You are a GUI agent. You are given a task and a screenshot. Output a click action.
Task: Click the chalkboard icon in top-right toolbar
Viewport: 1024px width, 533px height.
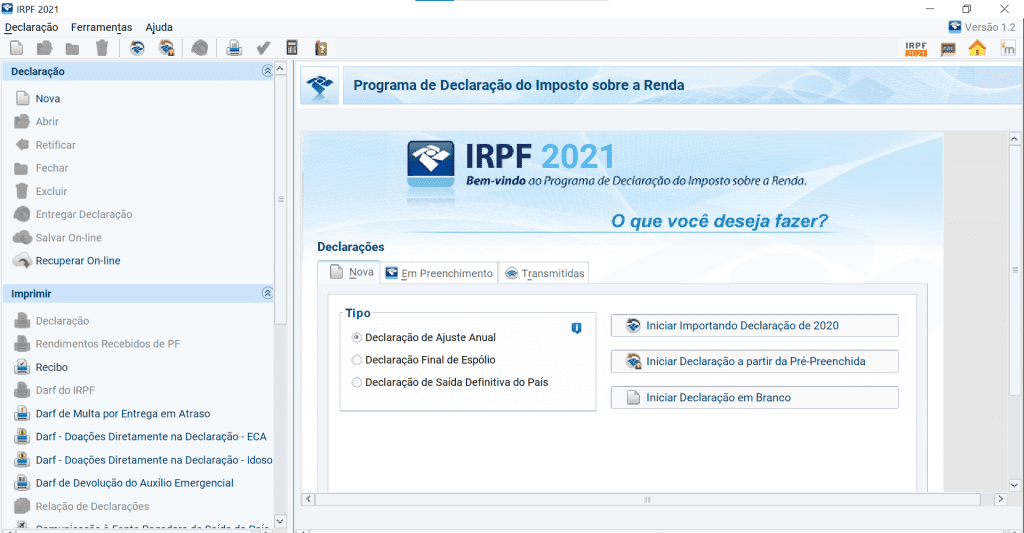[948, 48]
